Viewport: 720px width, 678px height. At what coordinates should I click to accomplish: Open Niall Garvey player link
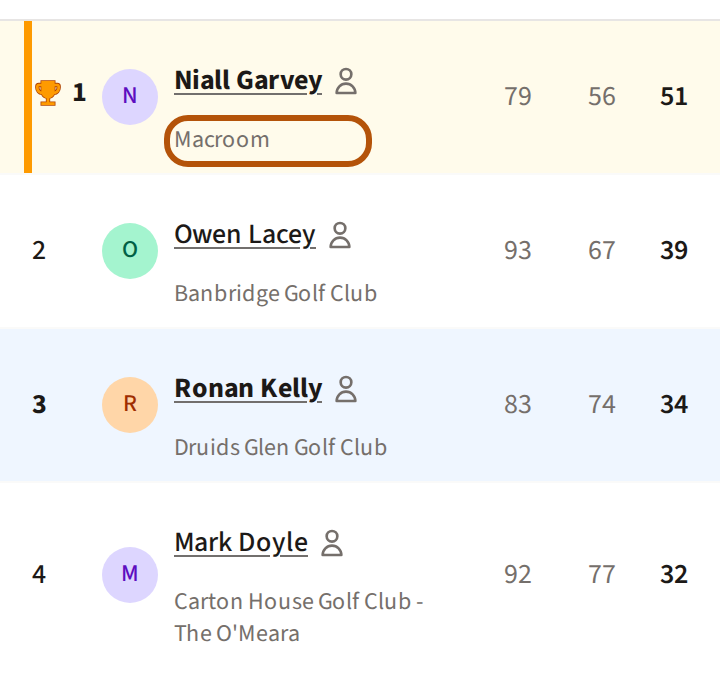248,81
